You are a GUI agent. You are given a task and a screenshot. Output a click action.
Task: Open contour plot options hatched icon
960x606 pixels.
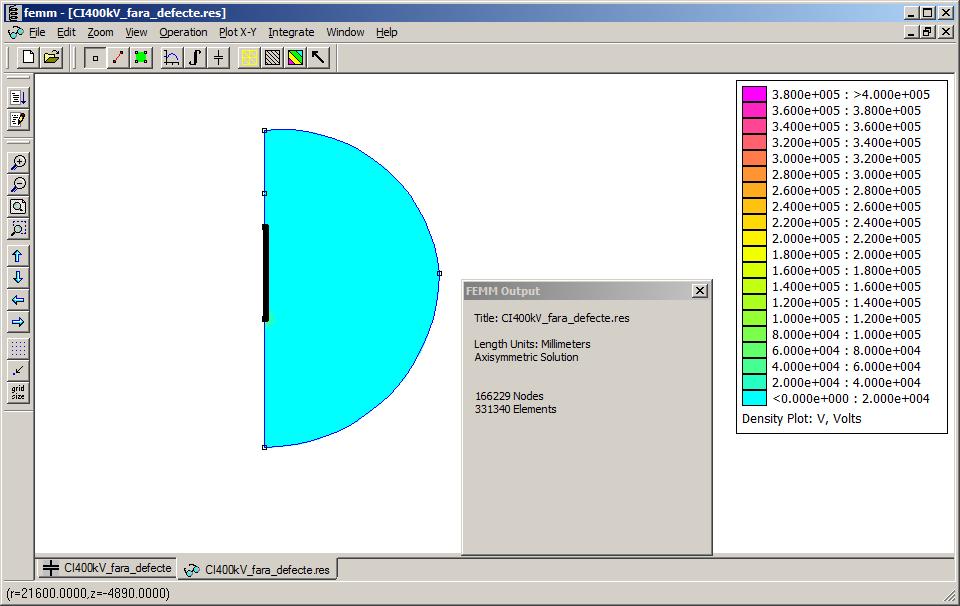(x=272, y=58)
